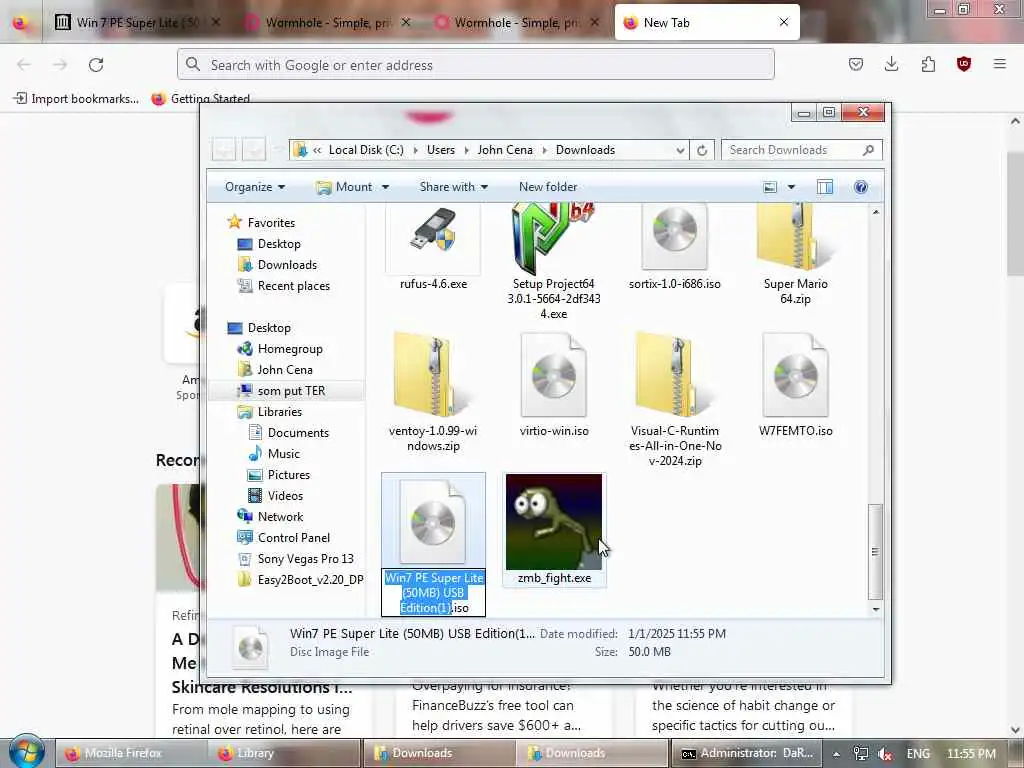
Task: Expand the Local Disk (C:) breadcrumb arrow
Action: pos(415,150)
